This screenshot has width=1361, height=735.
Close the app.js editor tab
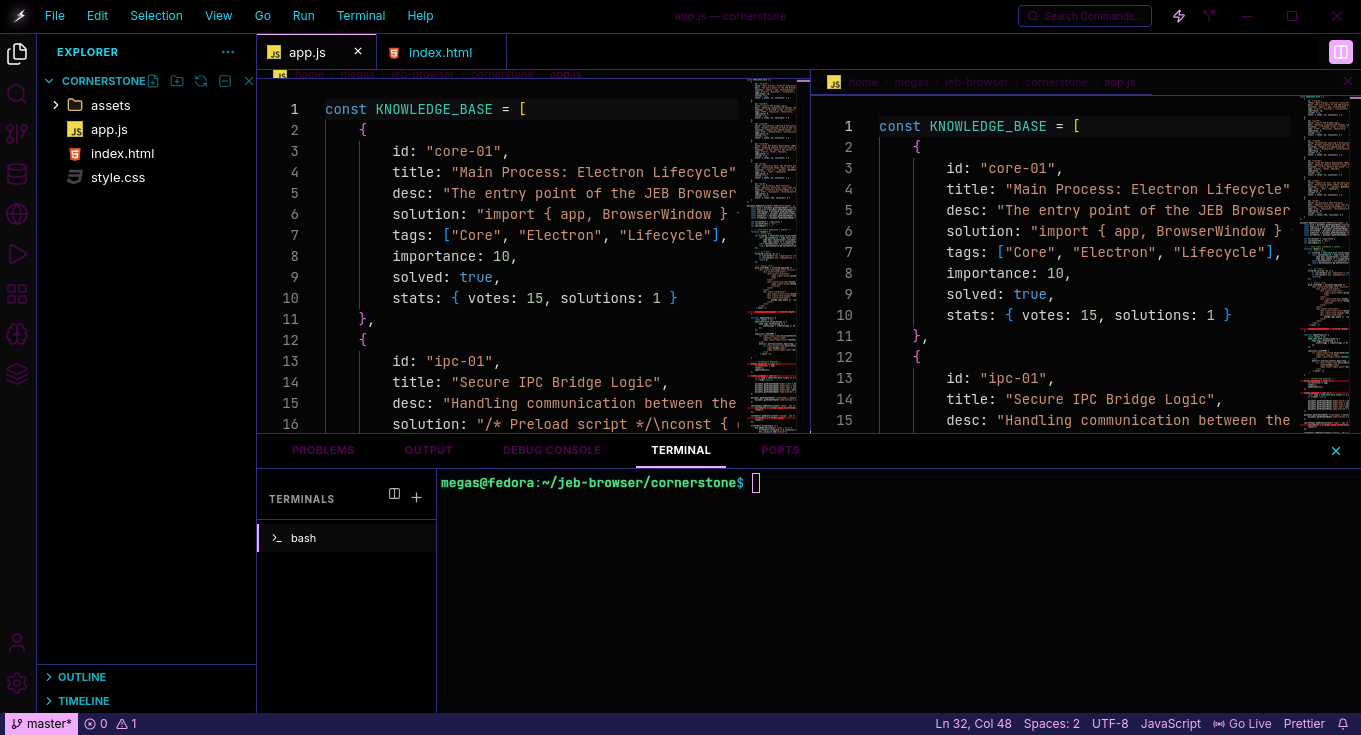358,52
